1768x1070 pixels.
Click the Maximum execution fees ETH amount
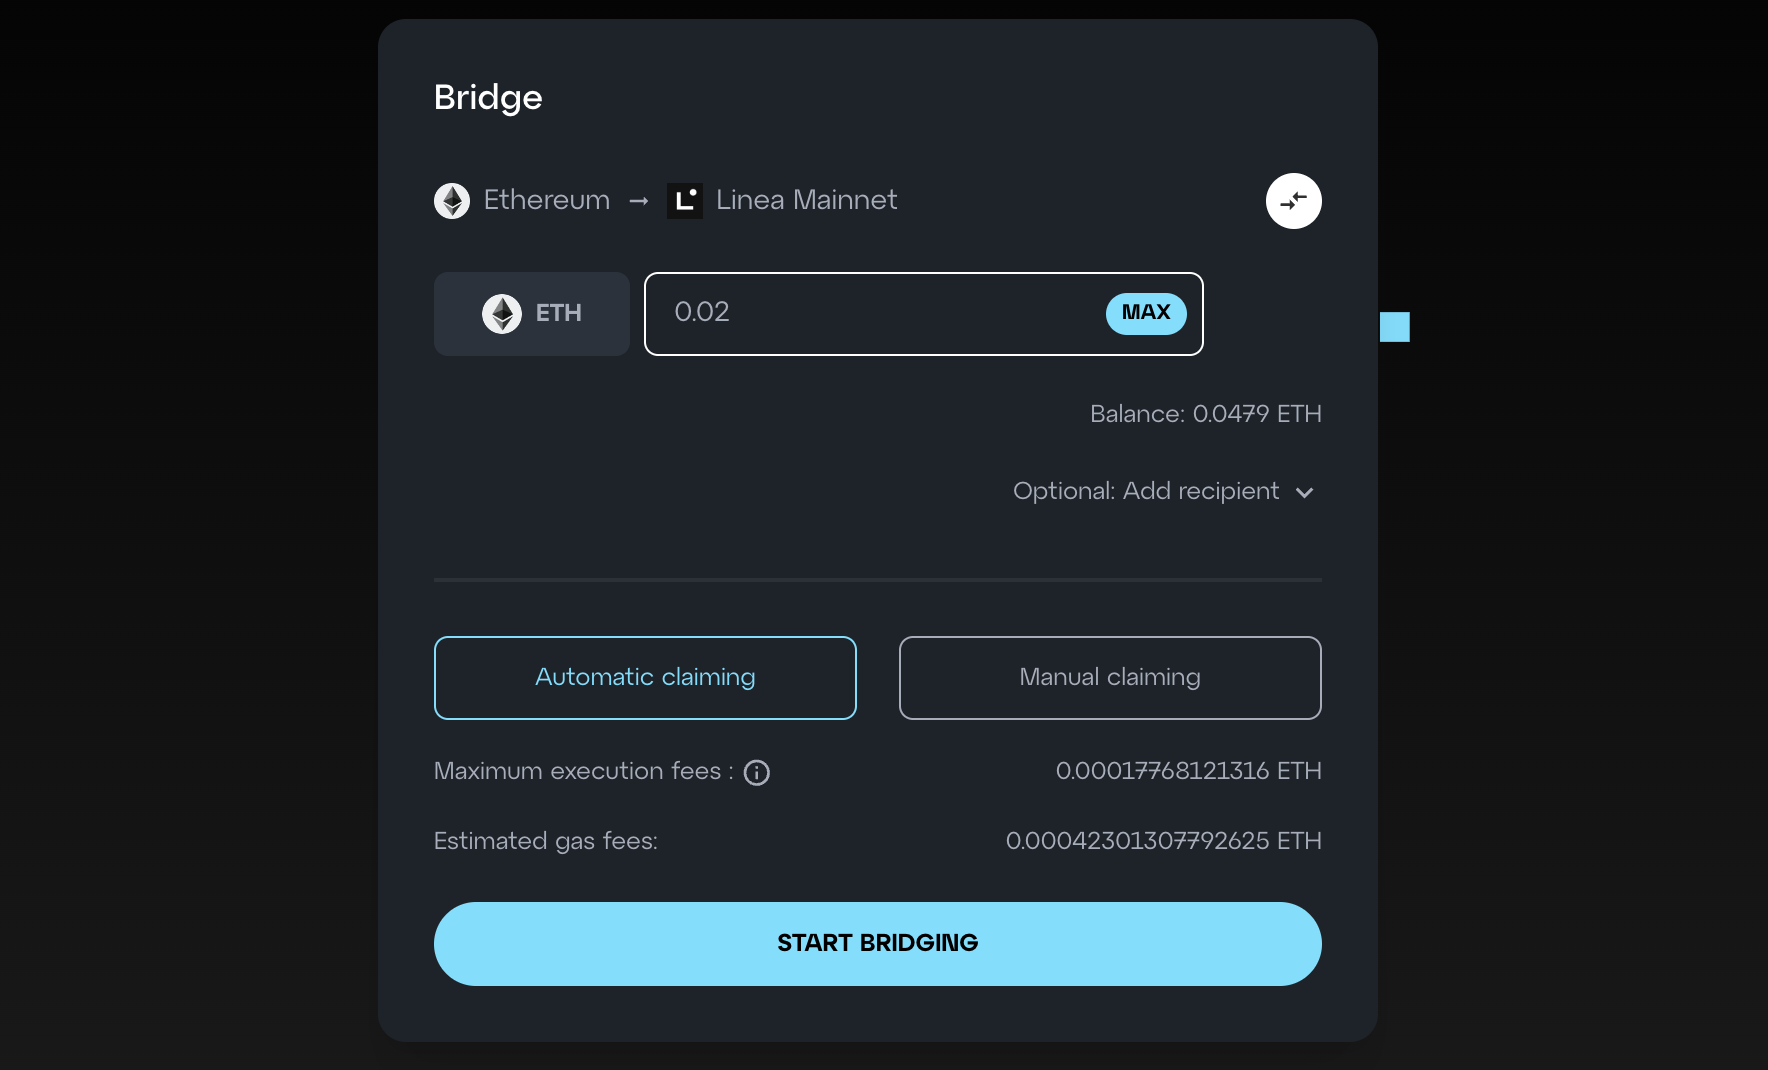[x=1188, y=771]
